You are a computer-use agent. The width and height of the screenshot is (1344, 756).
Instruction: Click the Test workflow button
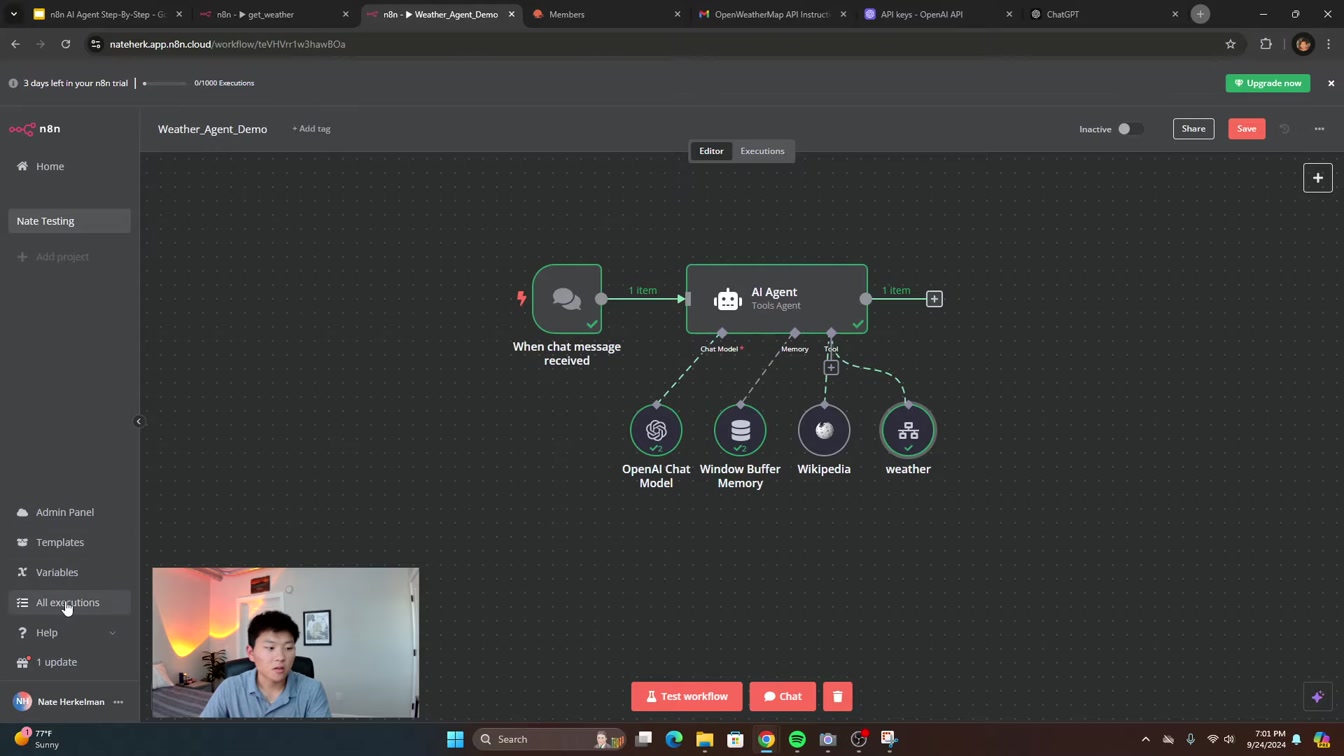coord(687,696)
